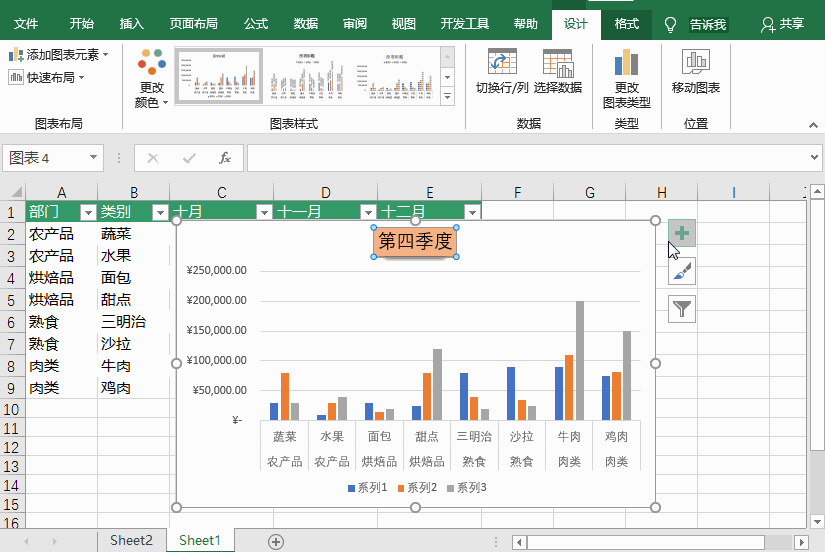Click the horizontal scrollbar right arrow
The width and height of the screenshot is (825, 552).
pos(801,542)
